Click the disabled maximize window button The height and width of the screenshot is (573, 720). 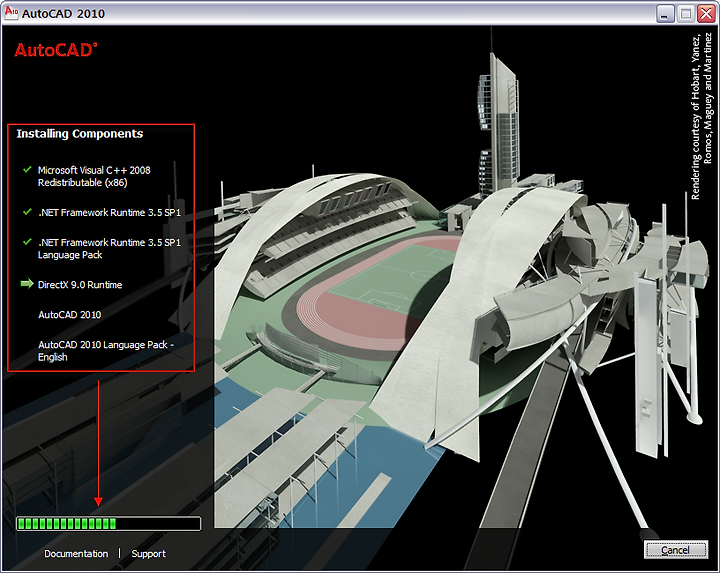[685, 14]
